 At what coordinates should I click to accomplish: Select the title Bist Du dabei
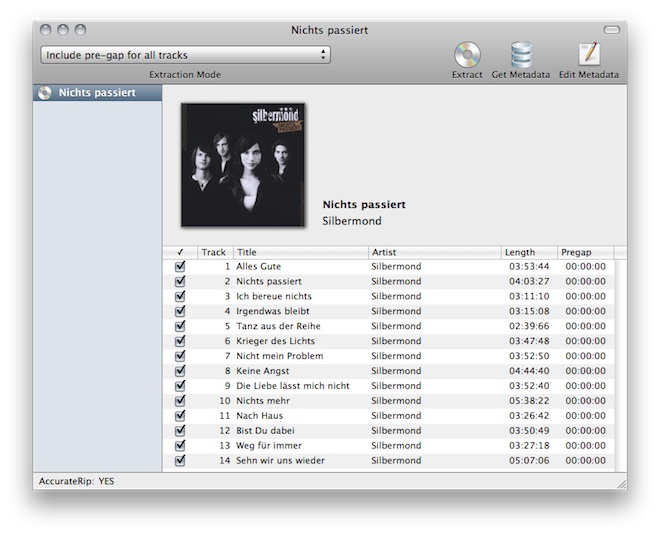coord(265,431)
